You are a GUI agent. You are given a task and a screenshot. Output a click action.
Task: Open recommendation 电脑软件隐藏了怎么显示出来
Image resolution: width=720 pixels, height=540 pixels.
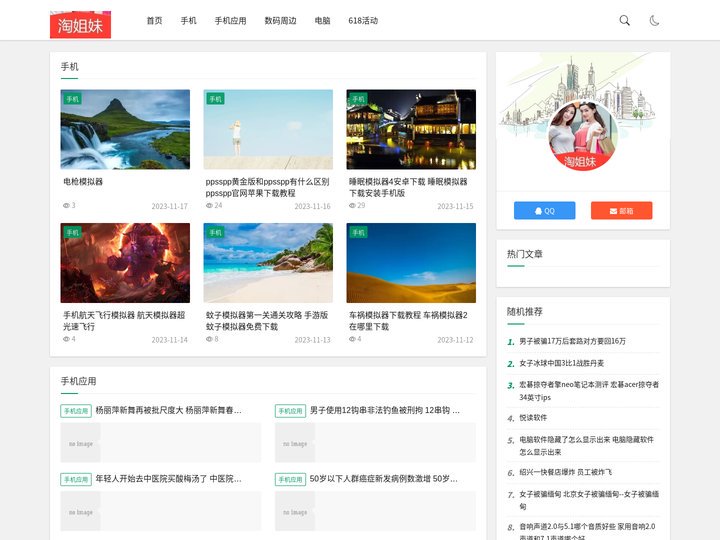pos(586,445)
